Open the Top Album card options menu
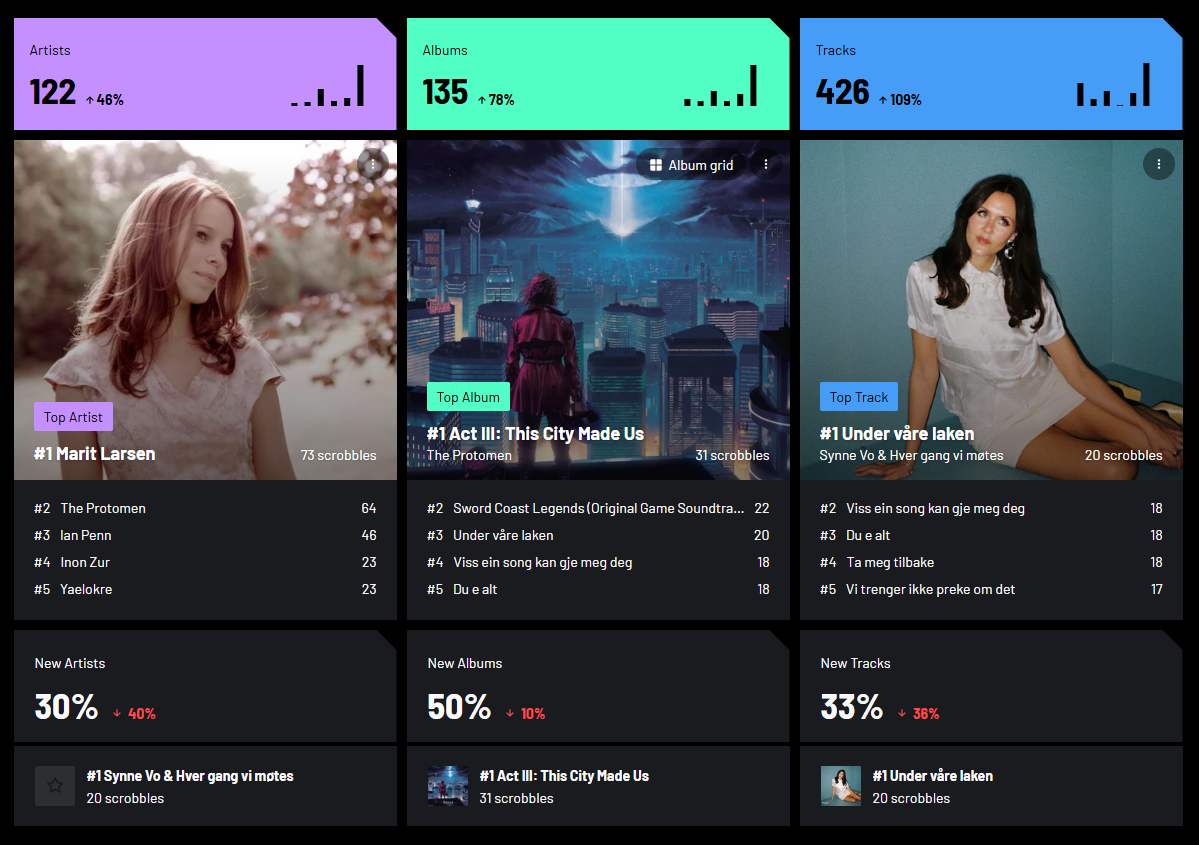This screenshot has width=1199, height=845. pyautogui.click(x=765, y=164)
